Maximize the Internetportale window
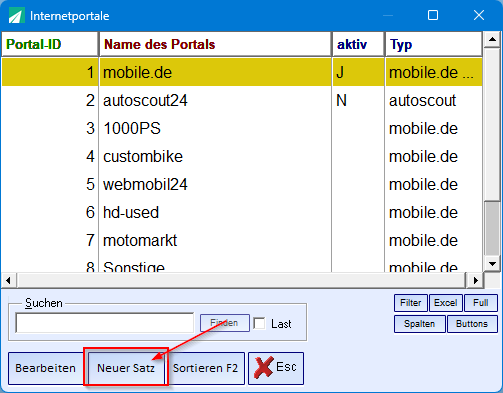The height and width of the screenshot is (393, 503). click(433, 15)
